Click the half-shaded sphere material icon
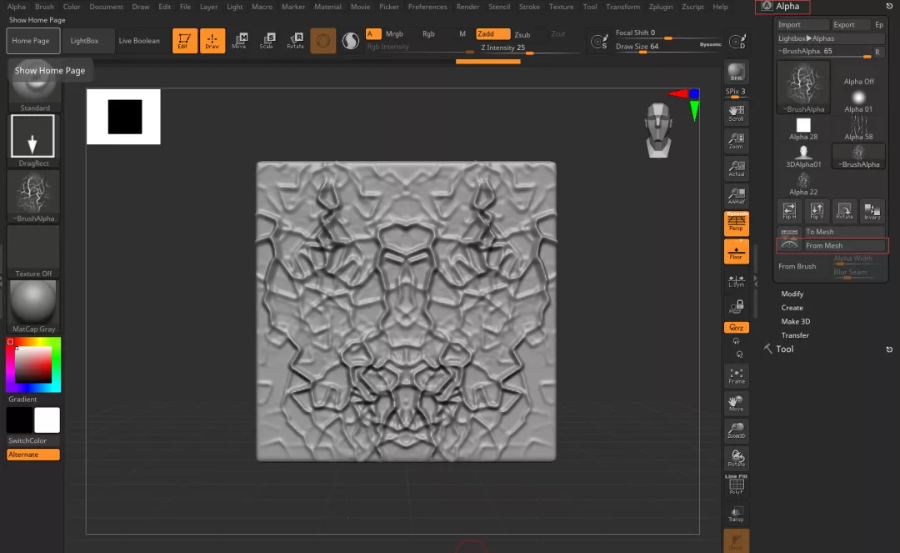Viewport: 900px width, 553px height. pyautogui.click(x=350, y=41)
